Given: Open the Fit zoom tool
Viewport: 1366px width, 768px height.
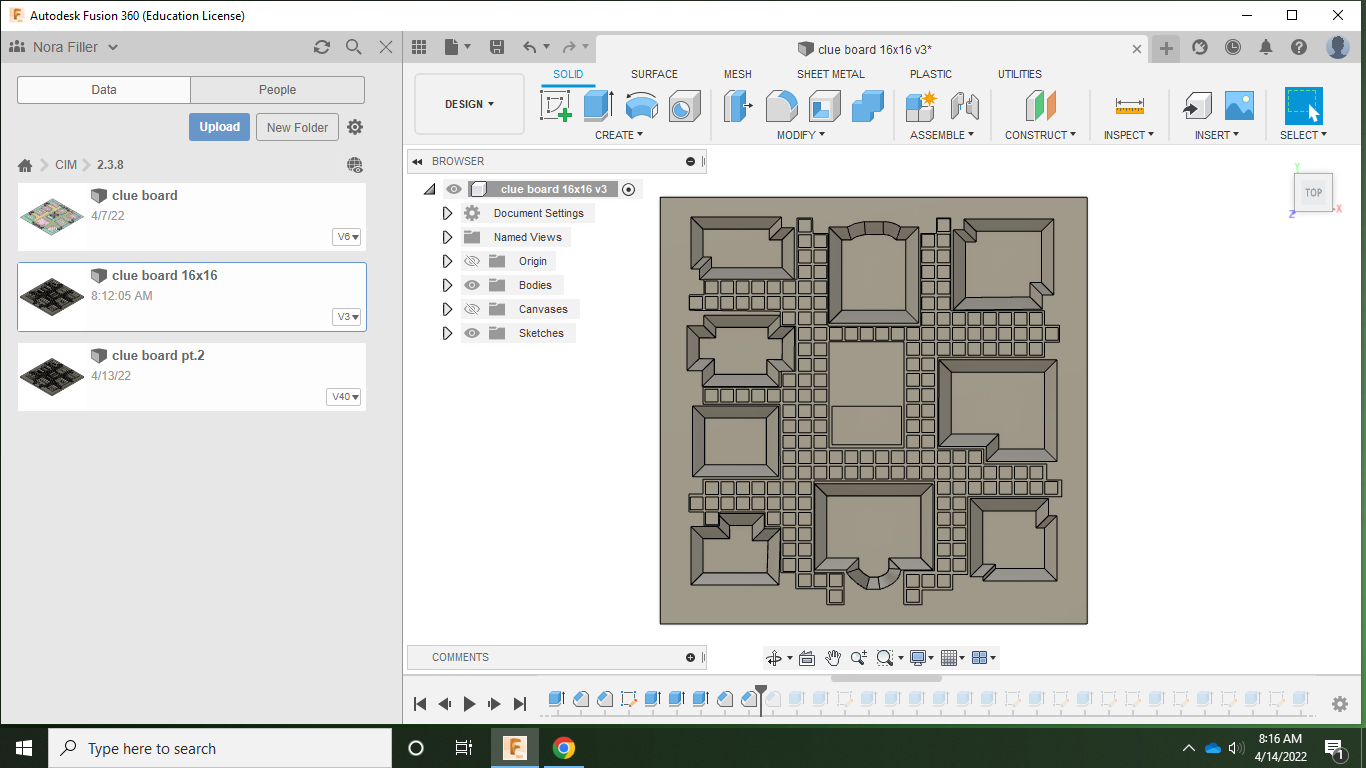Looking at the screenshot, I should tap(885, 658).
